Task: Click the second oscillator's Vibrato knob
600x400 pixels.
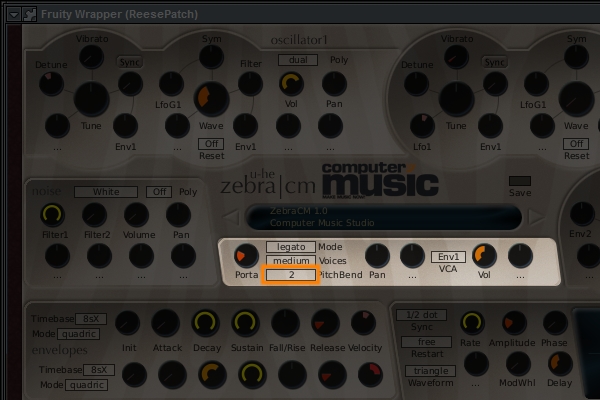Action: [456, 57]
